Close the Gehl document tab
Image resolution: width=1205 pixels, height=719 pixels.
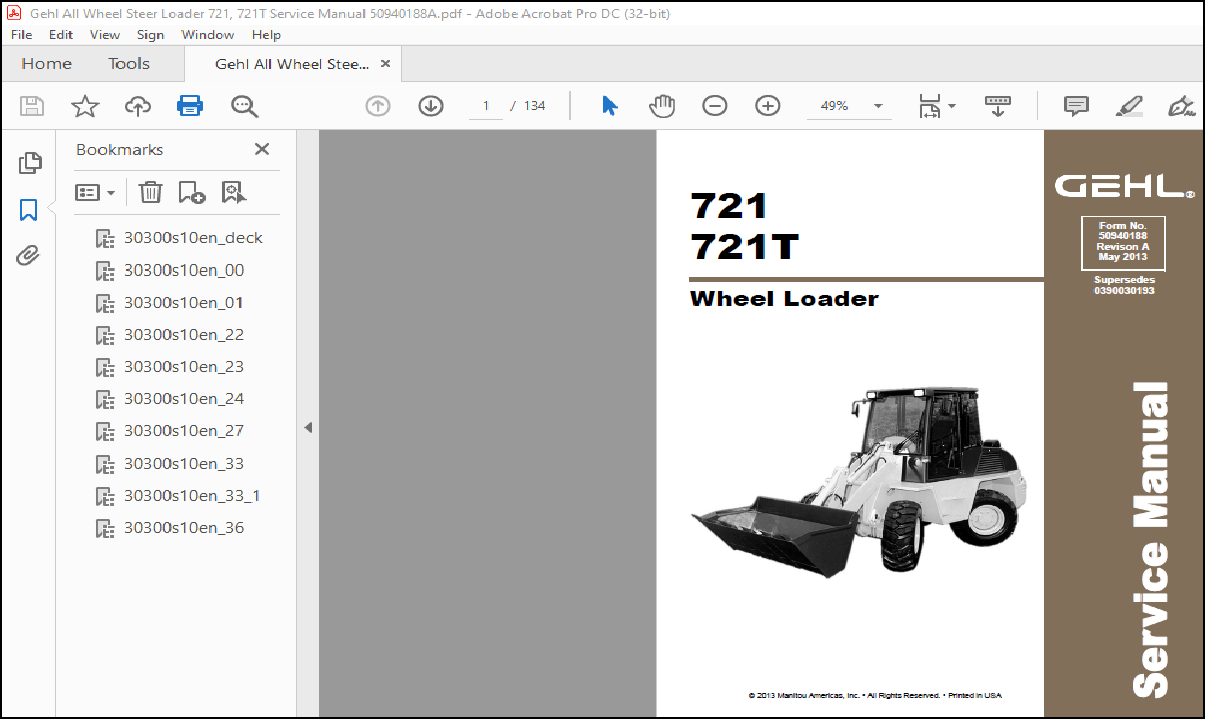coord(386,64)
